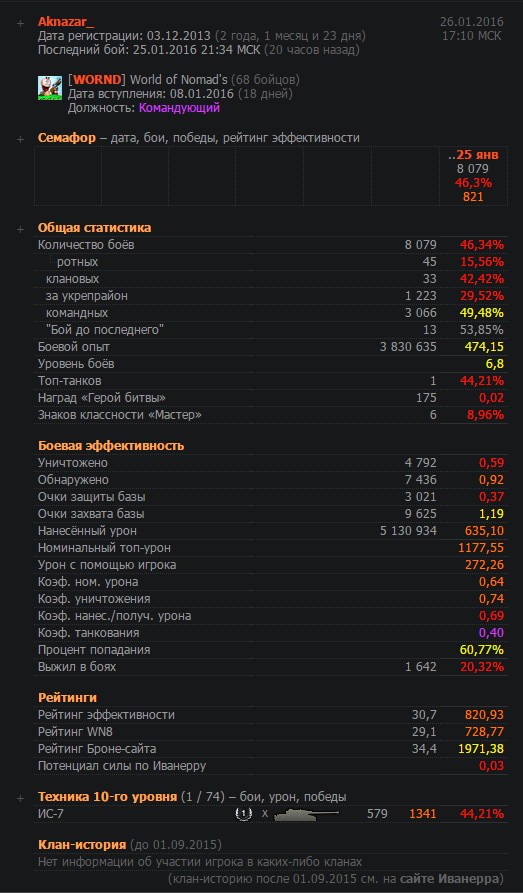Click the командных win rate 49,48%

click(x=483, y=313)
